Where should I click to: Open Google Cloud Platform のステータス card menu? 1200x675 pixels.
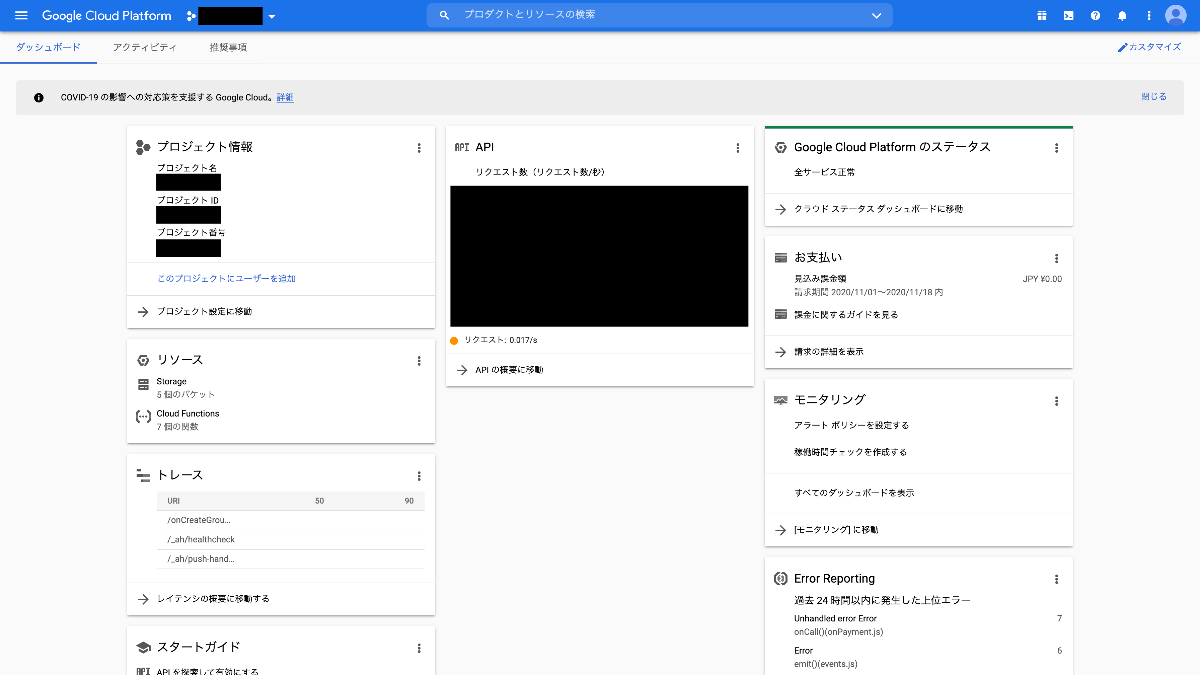[1057, 148]
